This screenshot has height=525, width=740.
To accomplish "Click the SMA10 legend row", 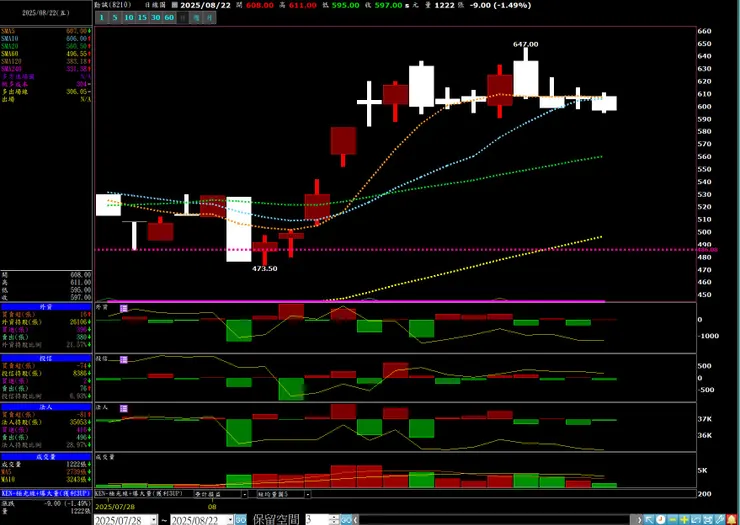I will coord(46,38).
